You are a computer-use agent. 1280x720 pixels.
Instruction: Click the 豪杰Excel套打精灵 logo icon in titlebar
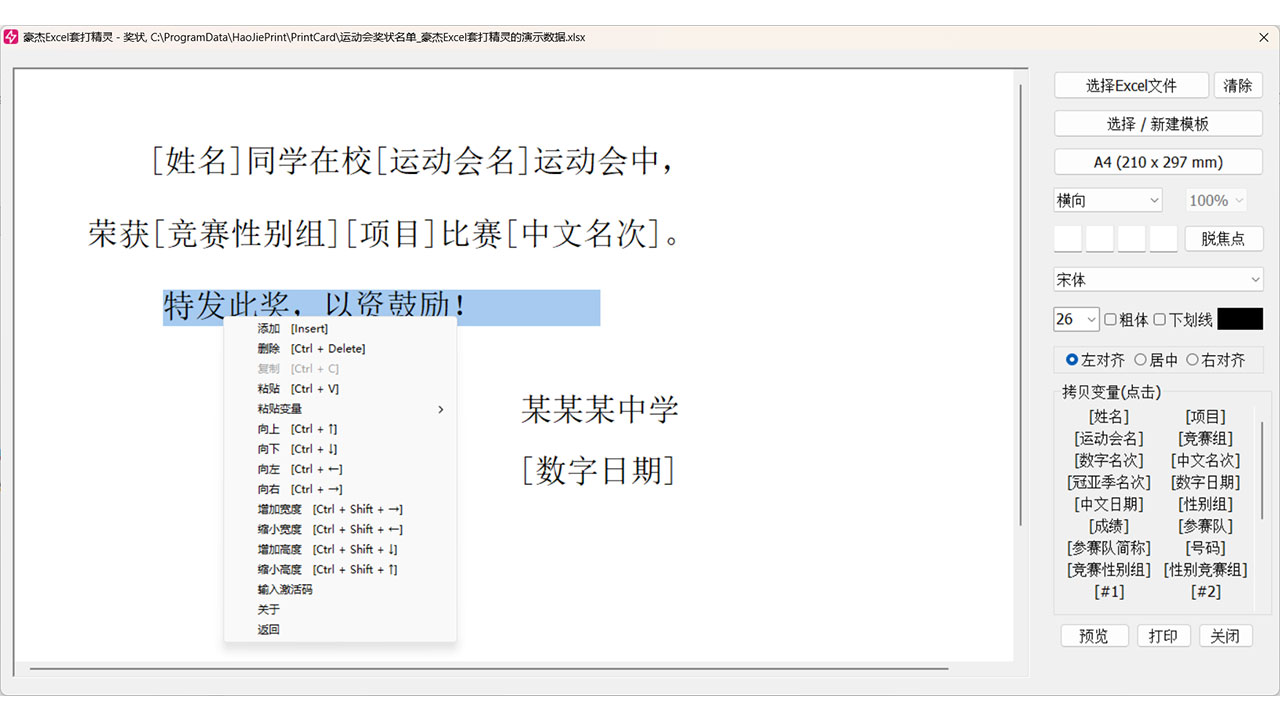coord(11,36)
